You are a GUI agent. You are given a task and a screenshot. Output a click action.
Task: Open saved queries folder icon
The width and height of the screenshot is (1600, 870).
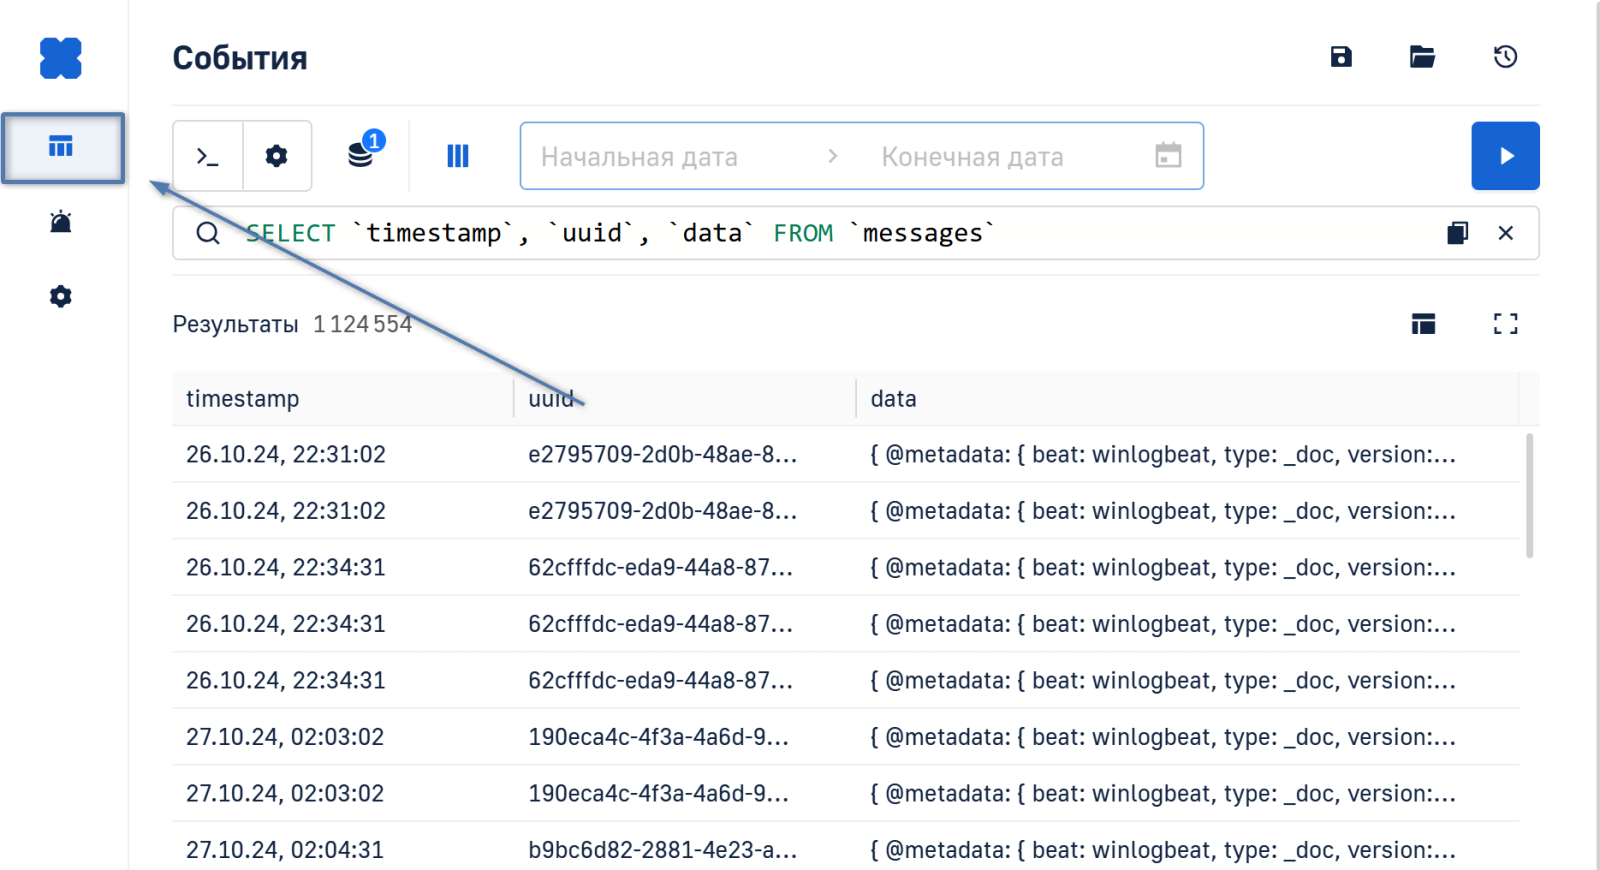pyautogui.click(x=1422, y=57)
